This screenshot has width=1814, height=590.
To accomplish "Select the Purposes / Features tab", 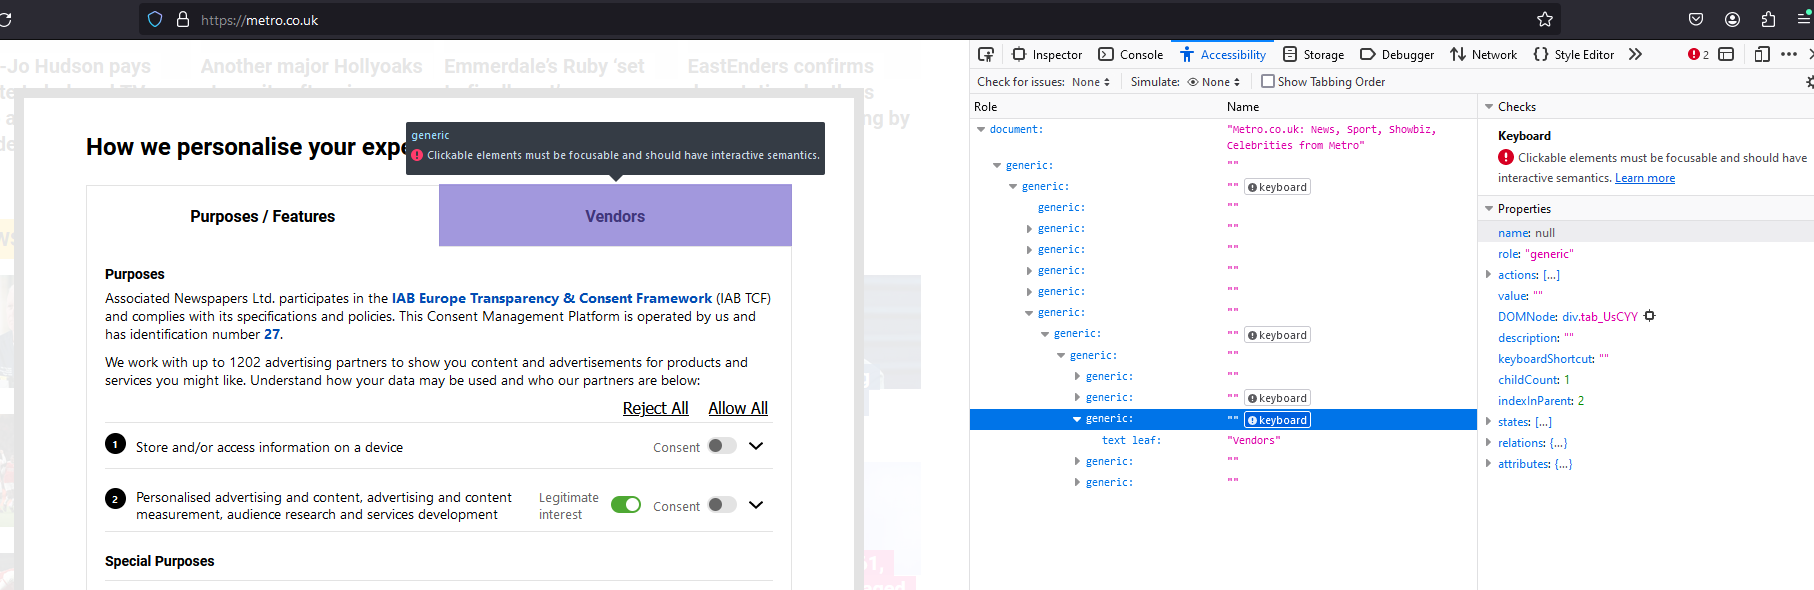I will coord(263,216).
